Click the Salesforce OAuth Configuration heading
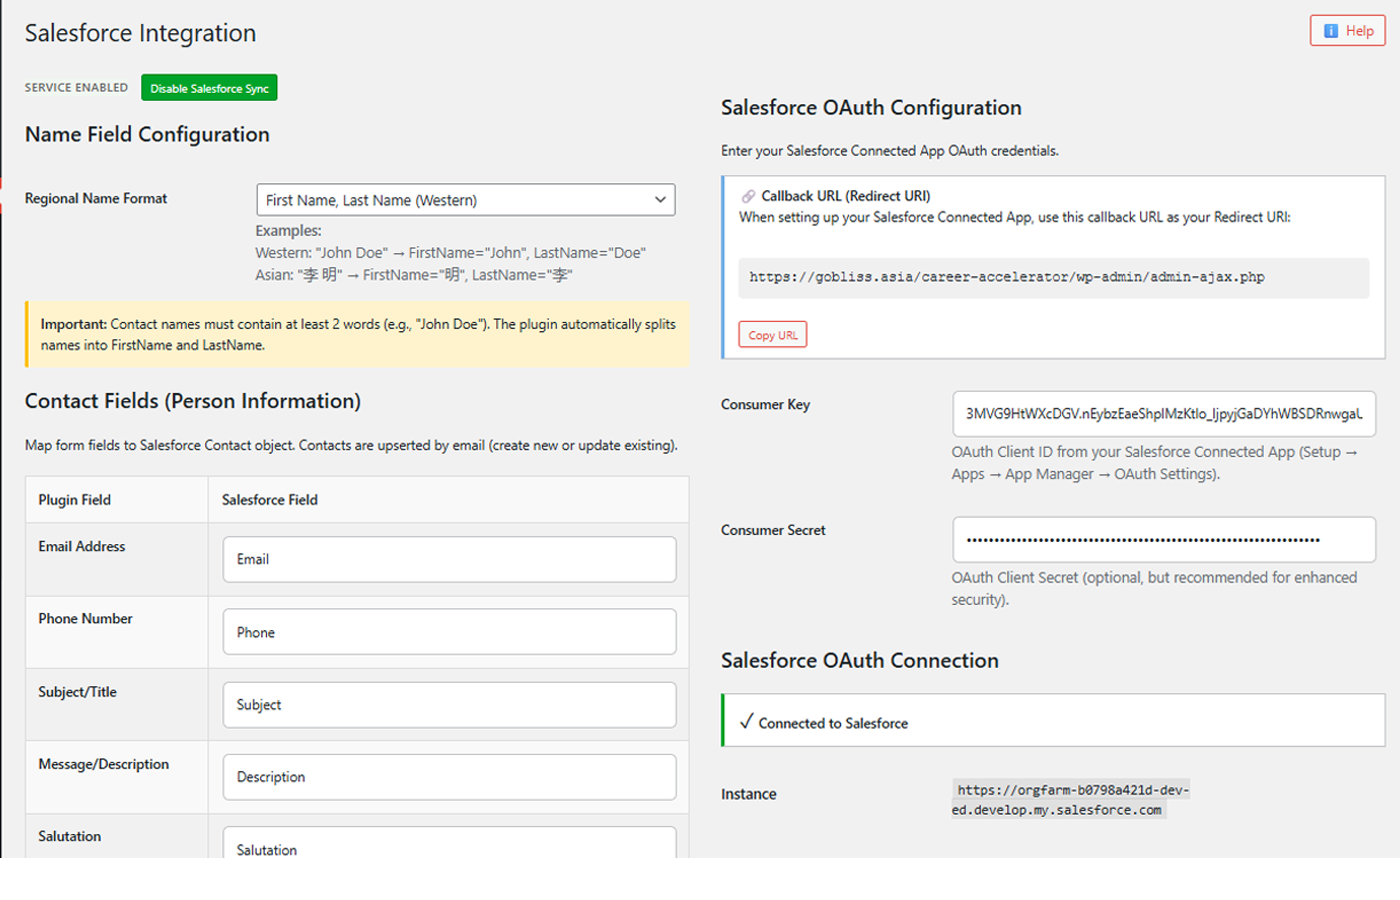1400x900 pixels. coord(871,108)
